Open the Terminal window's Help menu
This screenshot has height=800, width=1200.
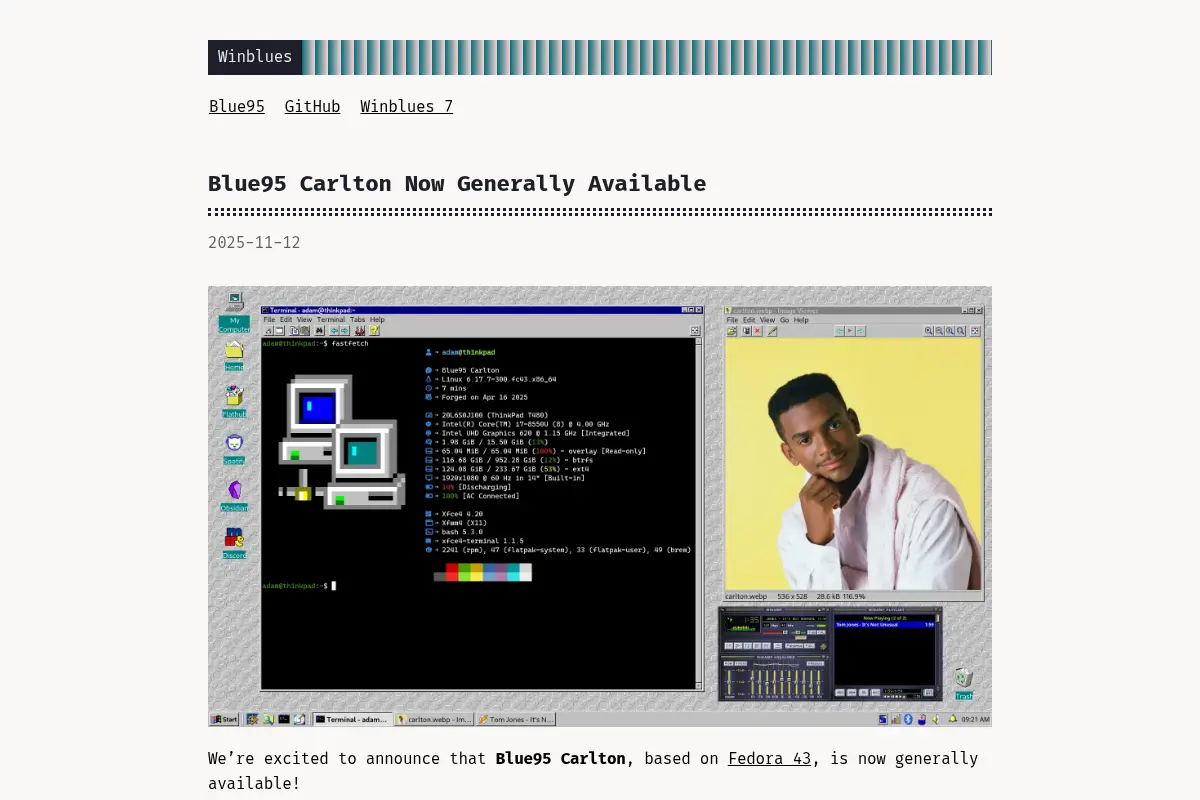tap(377, 320)
